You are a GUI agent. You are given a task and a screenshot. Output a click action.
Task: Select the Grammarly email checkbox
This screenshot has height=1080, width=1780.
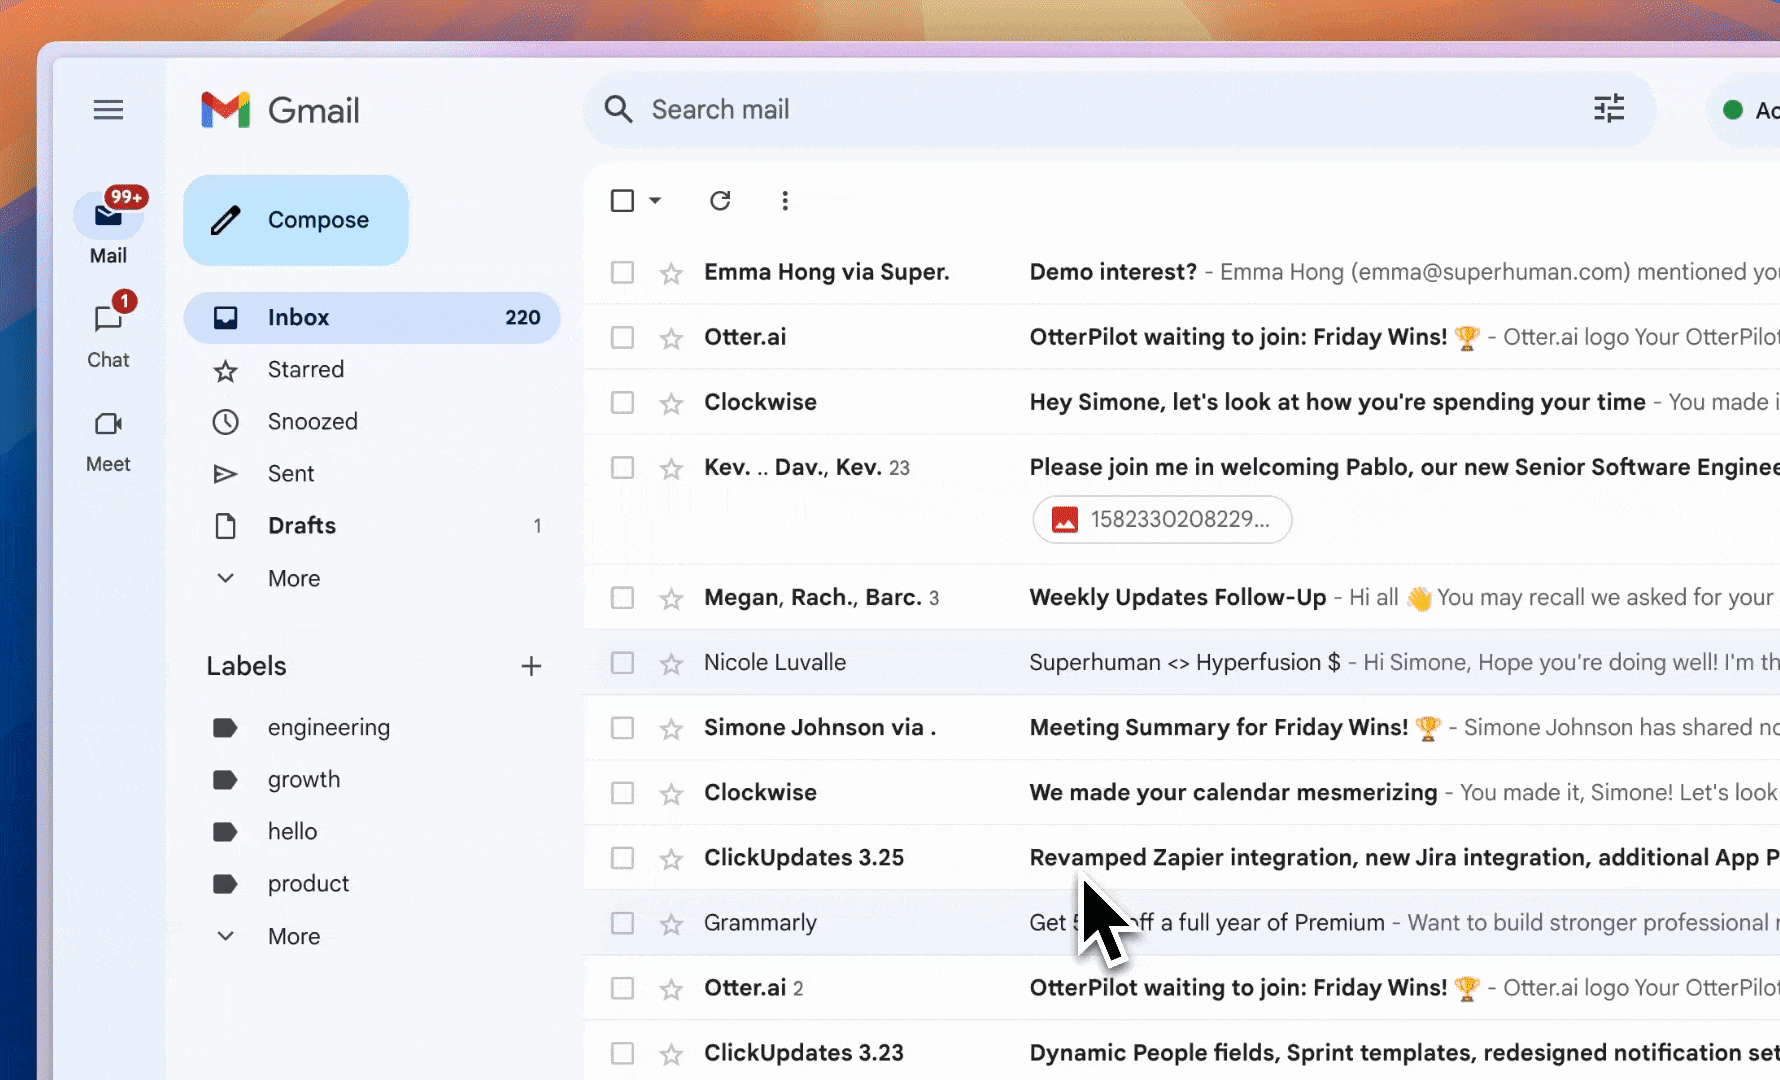point(622,922)
